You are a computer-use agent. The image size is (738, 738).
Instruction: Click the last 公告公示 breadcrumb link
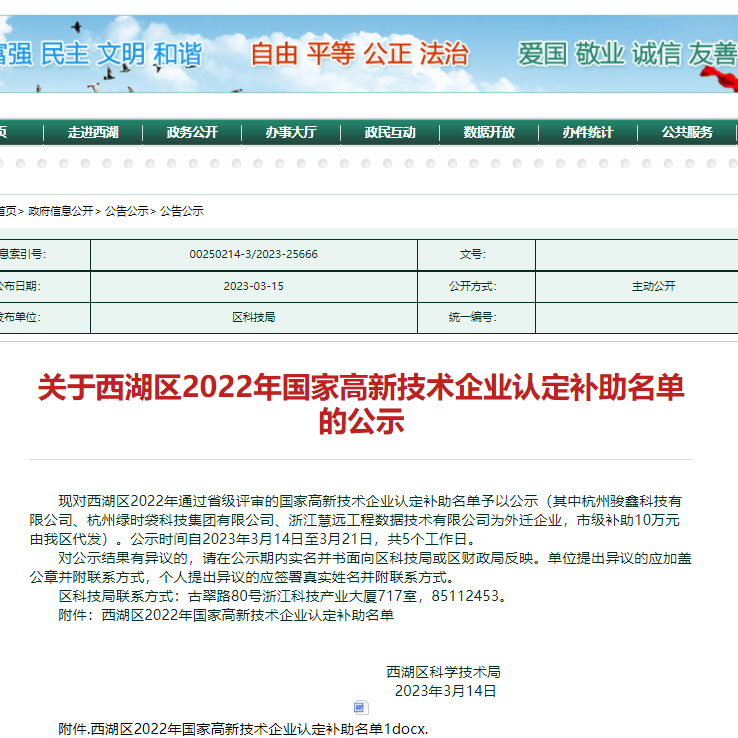click(x=182, y=211)
